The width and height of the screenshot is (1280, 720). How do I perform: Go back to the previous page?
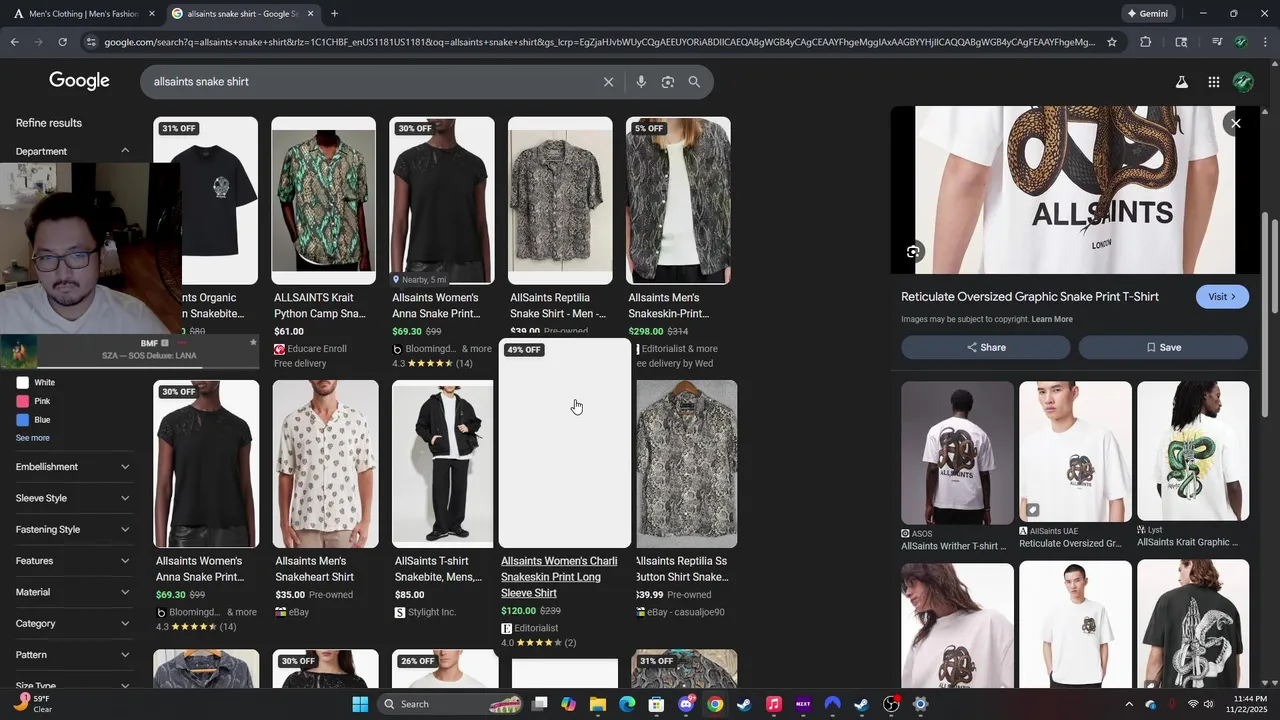14,42
